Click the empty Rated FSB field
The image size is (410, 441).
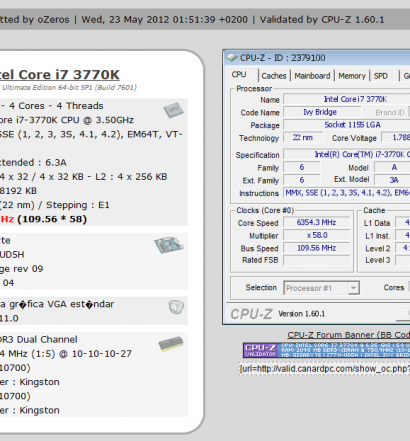[x=316, y=260]
